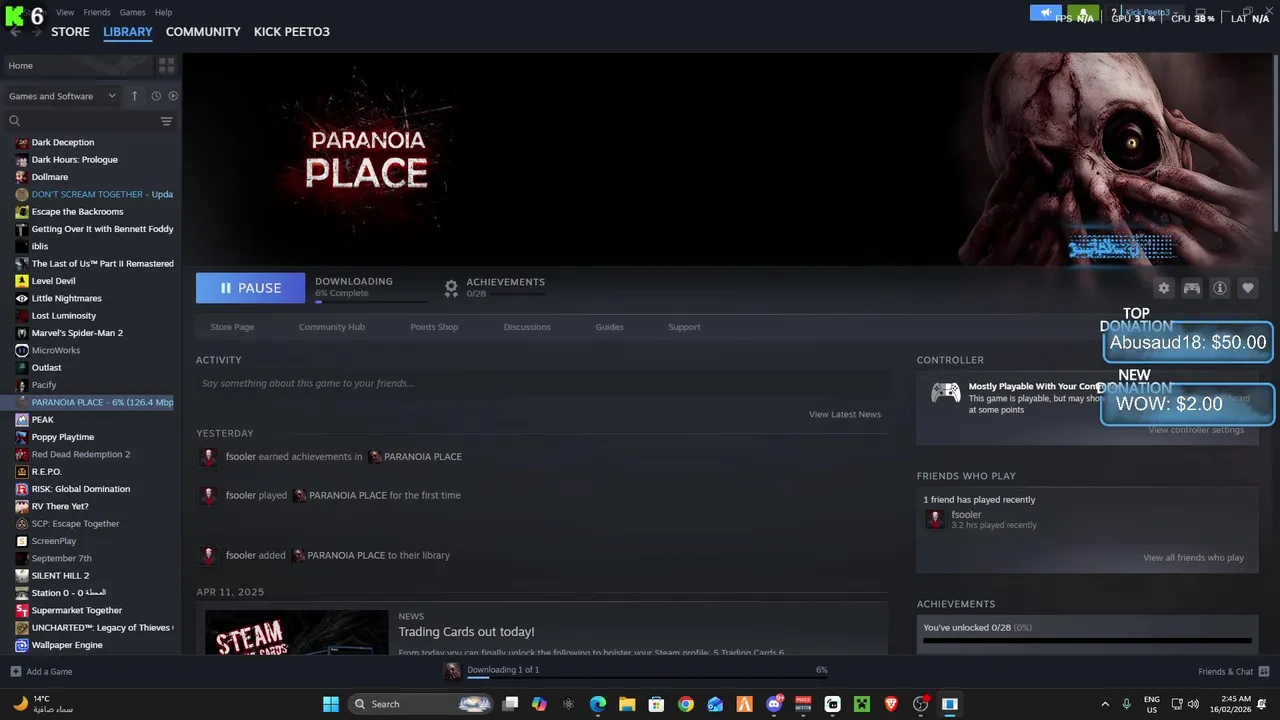Open game settings gear icon
This screenshot has width=1280, height=720.
[1163, 288]
